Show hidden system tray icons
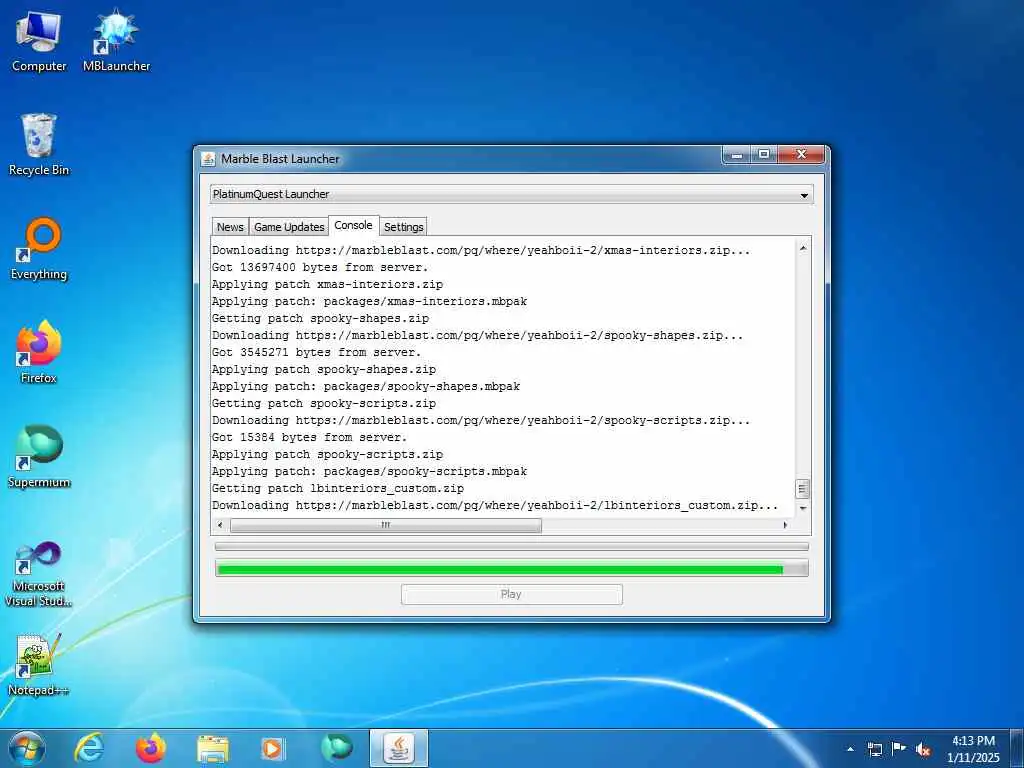 [850, 749]
